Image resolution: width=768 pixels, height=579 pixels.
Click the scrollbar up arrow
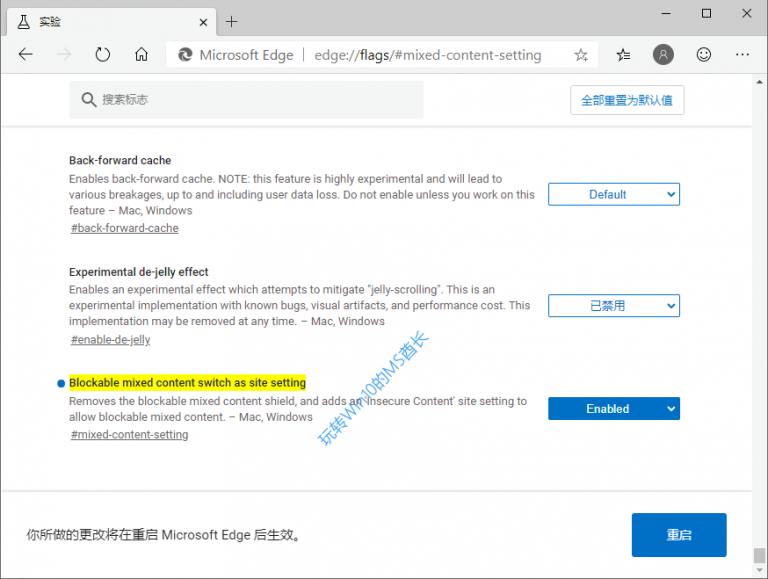click(759, 82)
